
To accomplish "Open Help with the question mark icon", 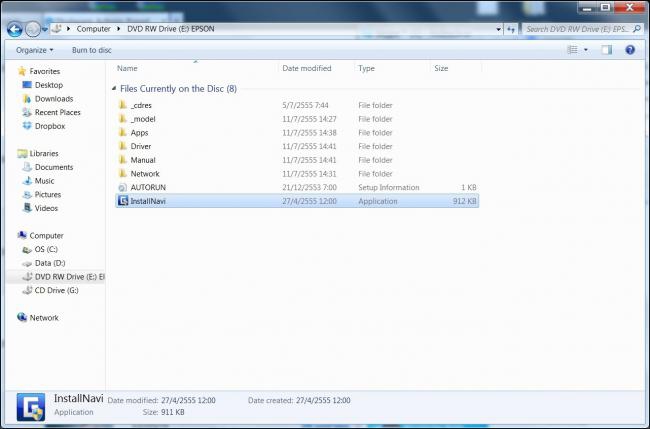I will tap(630, 50).
